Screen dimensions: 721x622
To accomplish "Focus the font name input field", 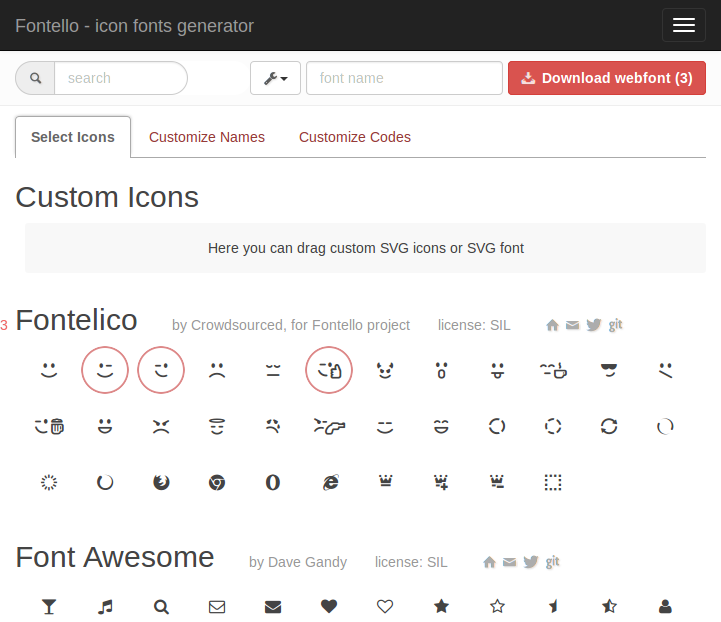I will (x=404, y=78).
